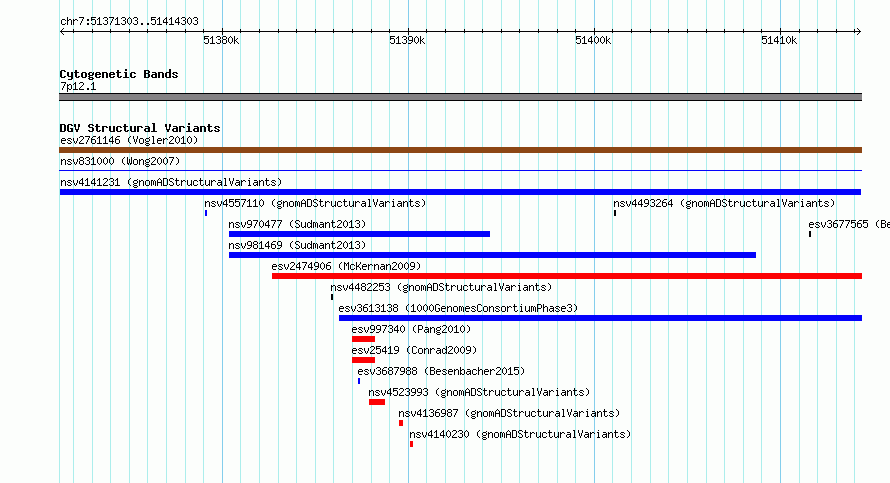Viewport: 890px width, 483px height.
Task: Click the Cytogenetic Bands track title
Action: click(x=119, y=74)
